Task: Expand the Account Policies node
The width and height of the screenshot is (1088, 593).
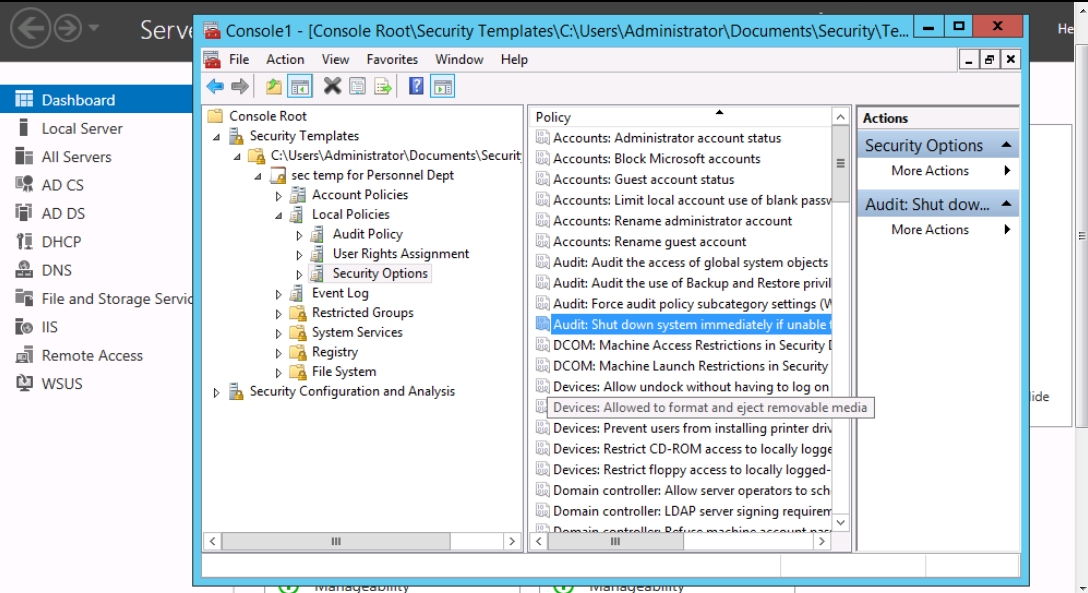Action: [x=278, y=196]
